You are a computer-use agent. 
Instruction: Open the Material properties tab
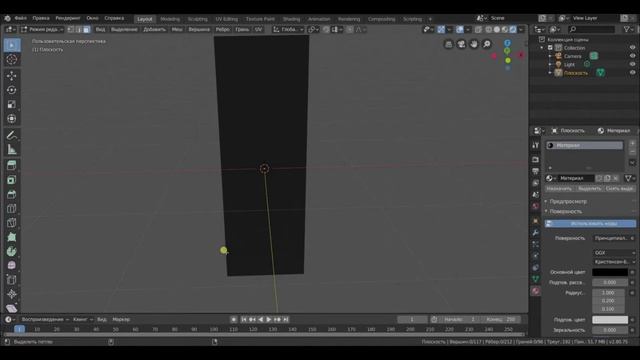coord(536,291)
